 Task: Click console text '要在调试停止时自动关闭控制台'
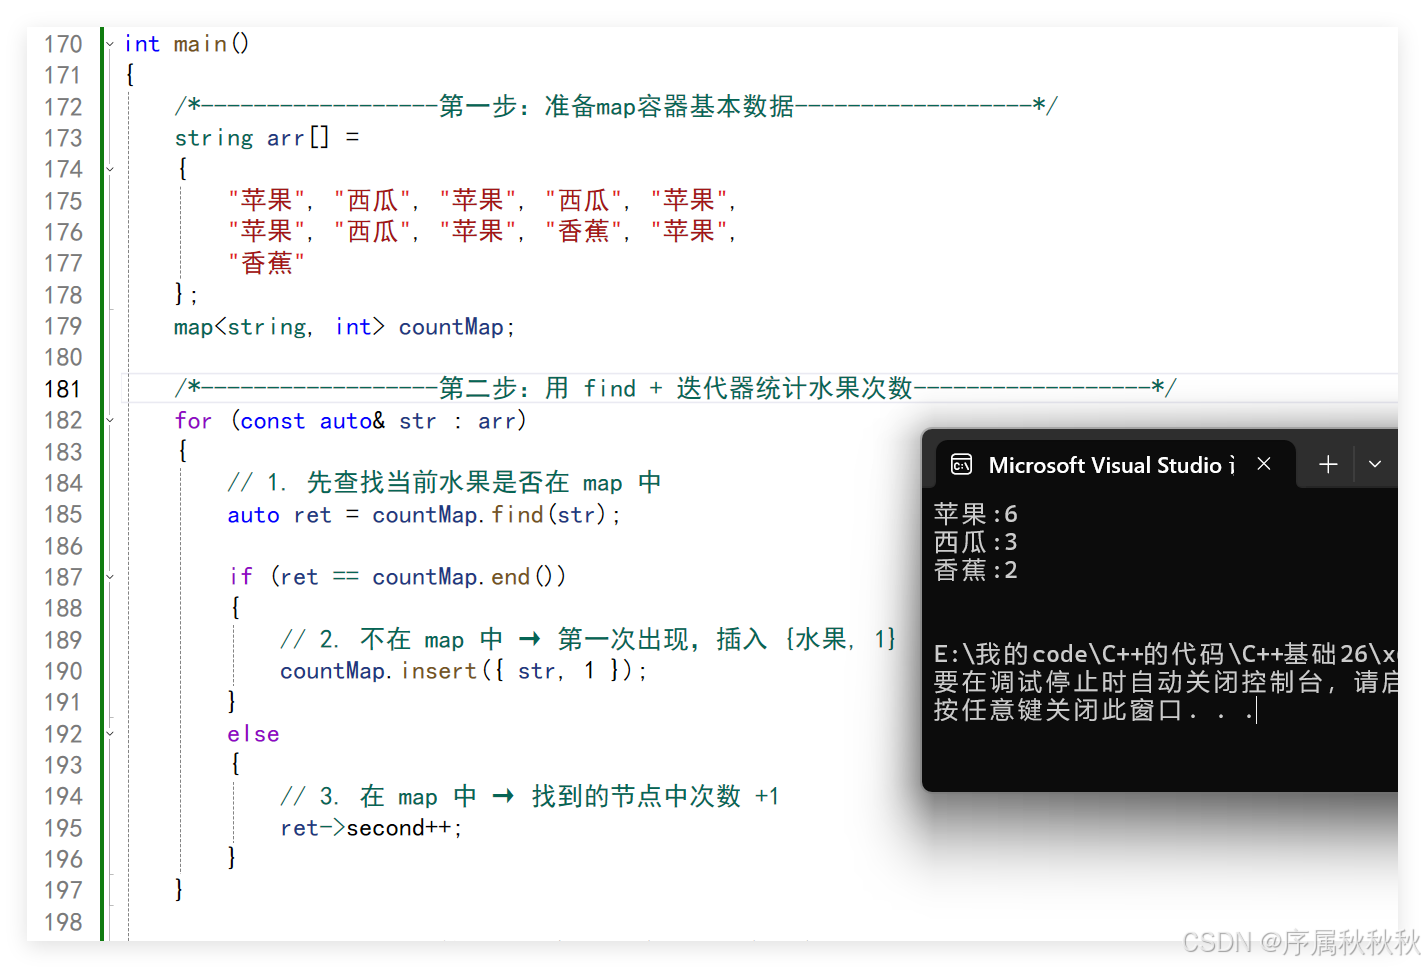point(1128,682)
